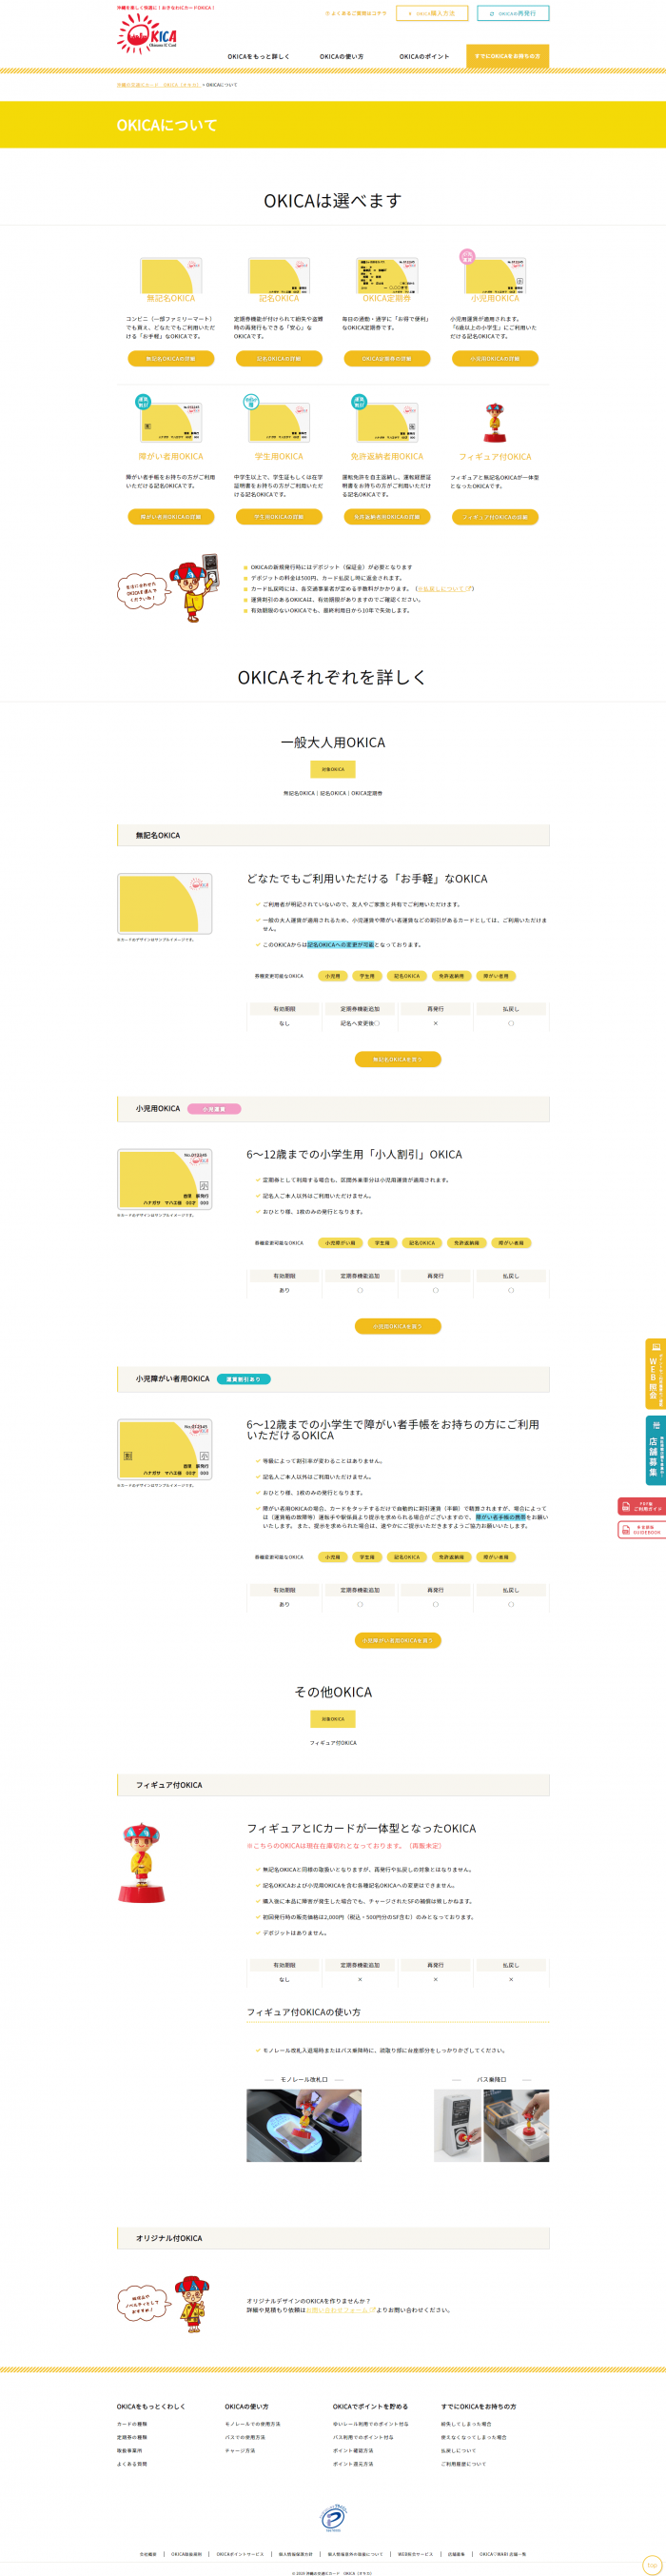Open footer link チャージ方法
666x2576 pixels.
(x=240, y=2450)
